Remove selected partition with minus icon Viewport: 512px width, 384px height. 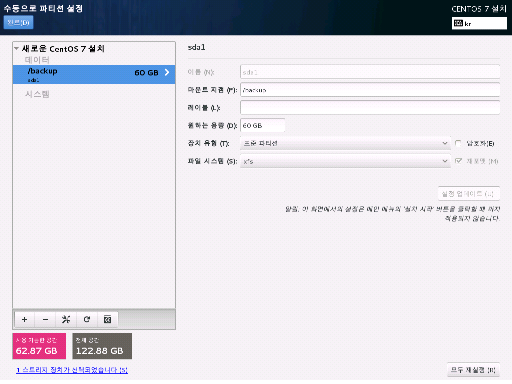pos(45,319)
